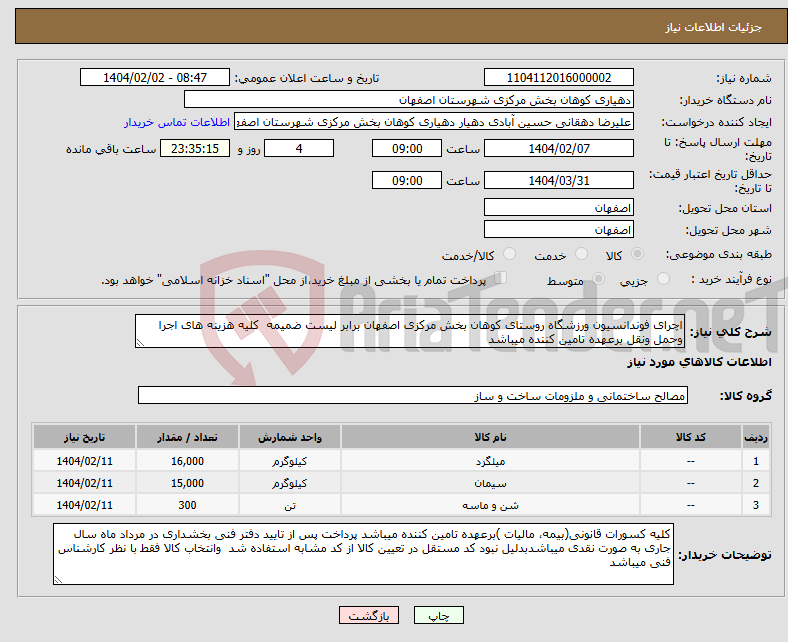The height and width of the screenshot is (642, 788).
Task: Click the buyer organization name field
Action: (409, 100)
